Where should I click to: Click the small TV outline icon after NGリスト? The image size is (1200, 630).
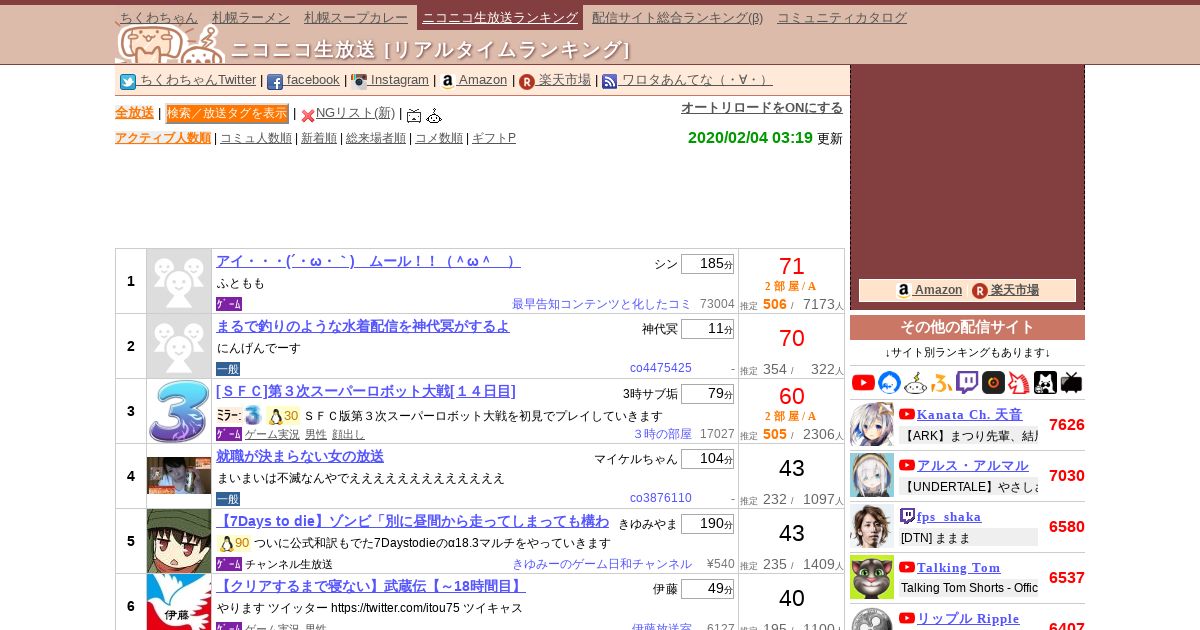[x=414, y=116]
